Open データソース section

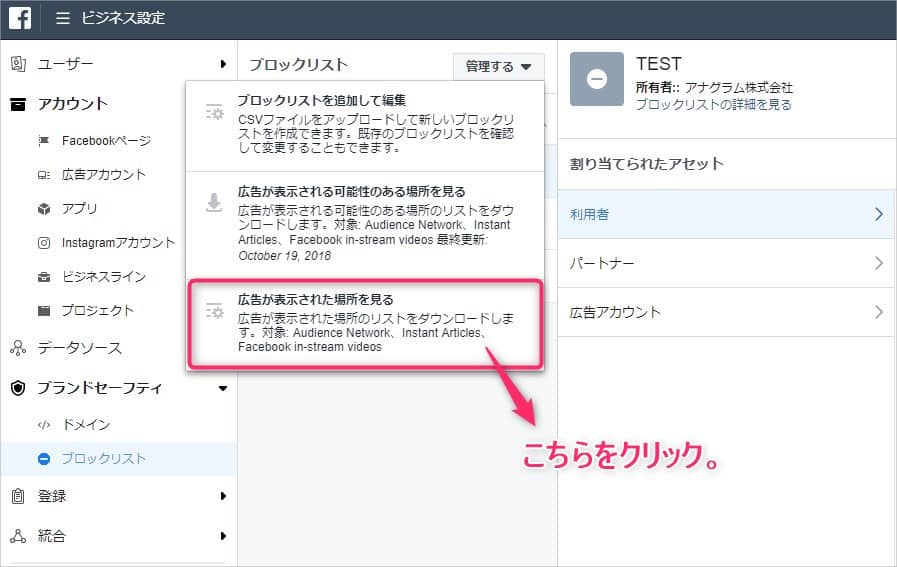(79, 348)
